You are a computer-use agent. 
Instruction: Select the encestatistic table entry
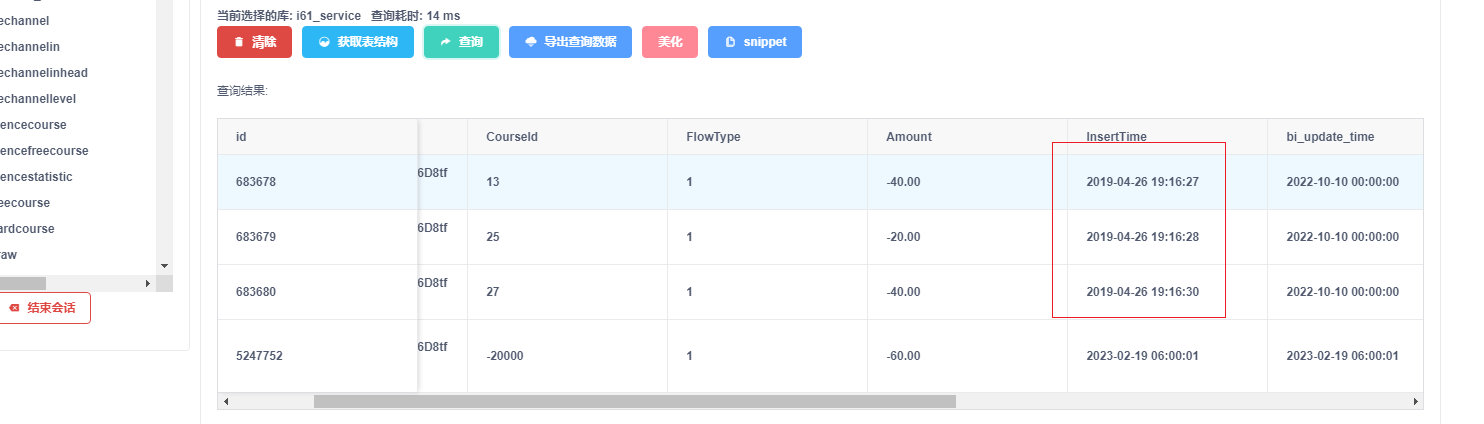pos(35,177)
